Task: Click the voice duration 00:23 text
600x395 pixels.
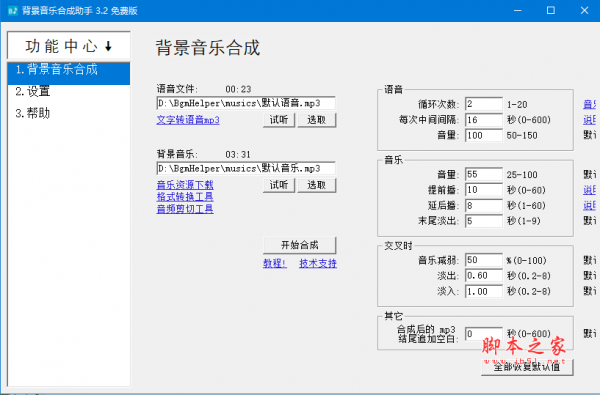Action: tap(238, 89)
